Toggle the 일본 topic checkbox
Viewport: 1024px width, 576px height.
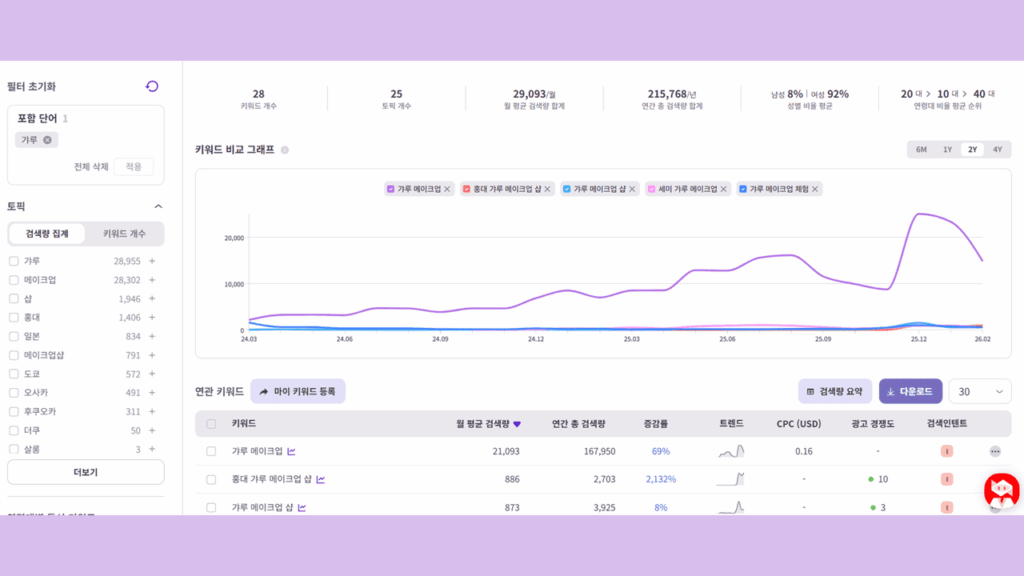coord(14,336)
